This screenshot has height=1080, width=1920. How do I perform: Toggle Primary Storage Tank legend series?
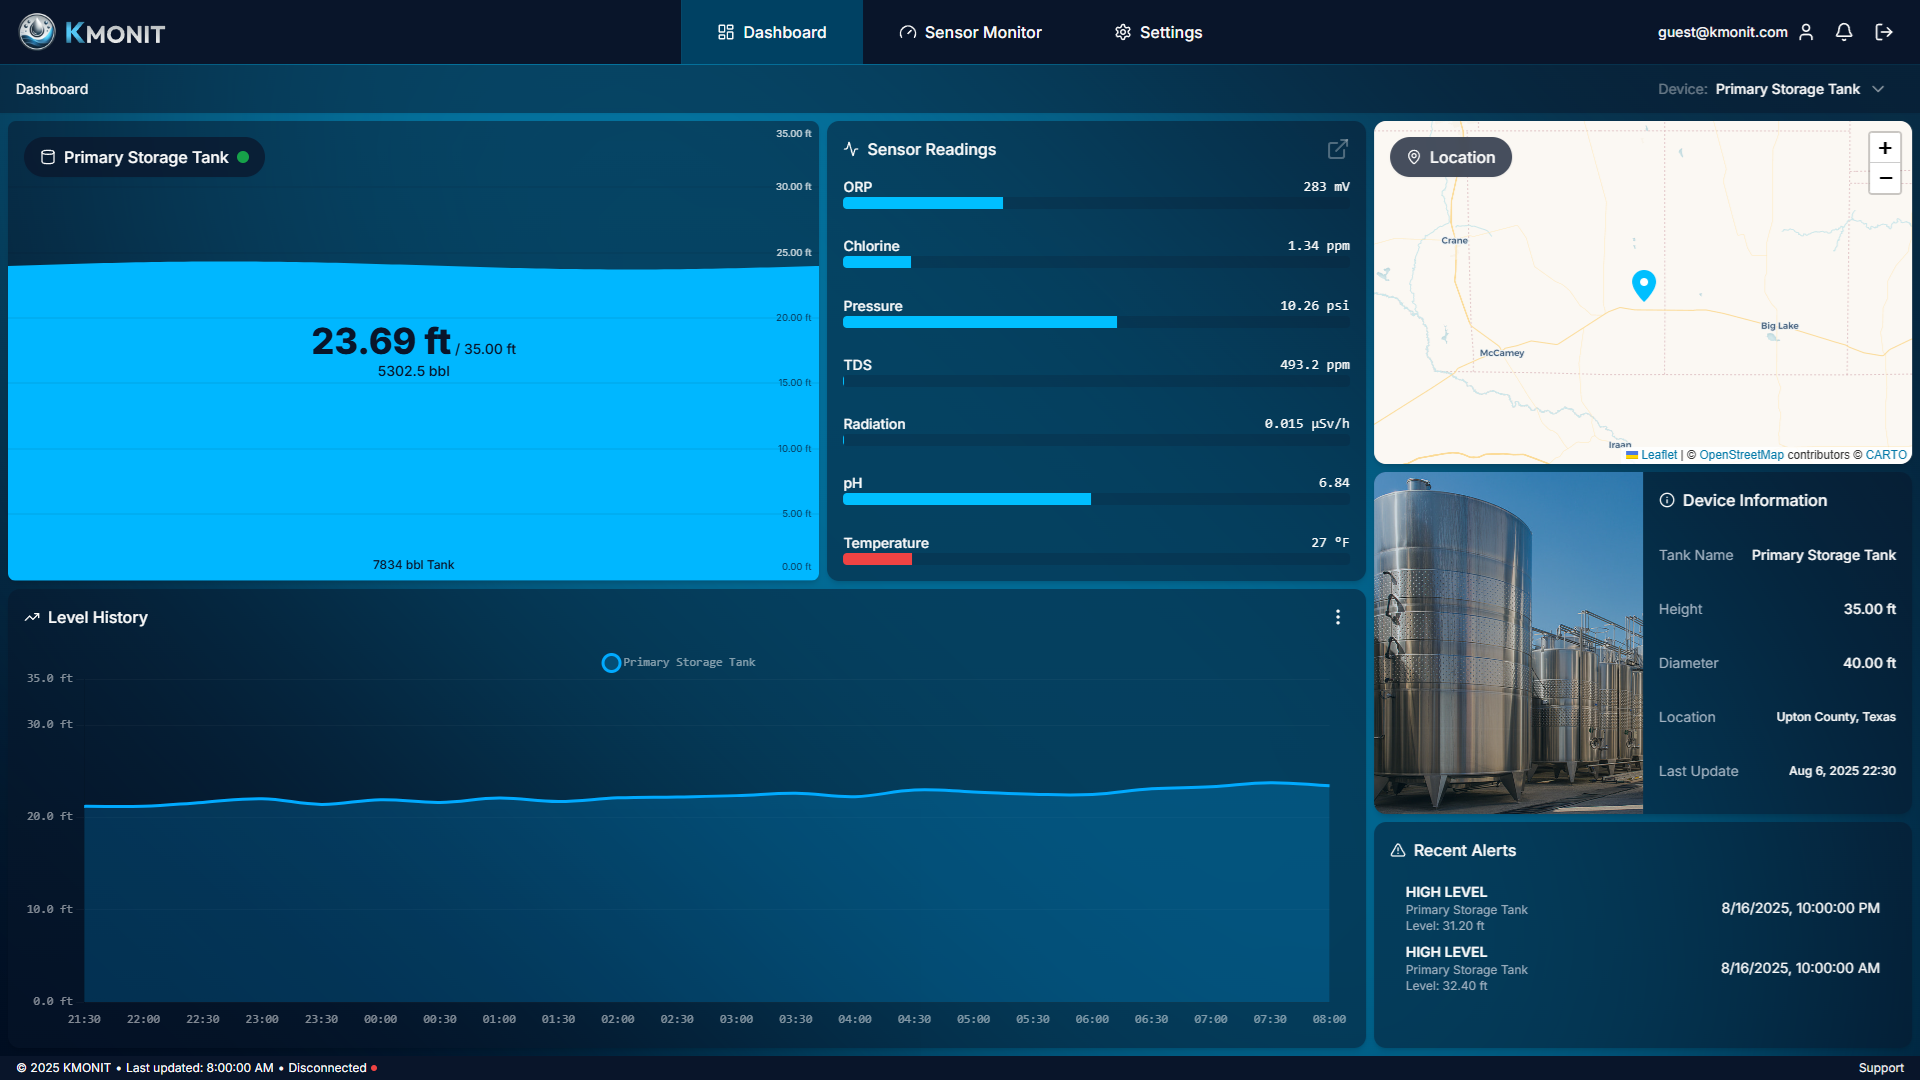680,662
